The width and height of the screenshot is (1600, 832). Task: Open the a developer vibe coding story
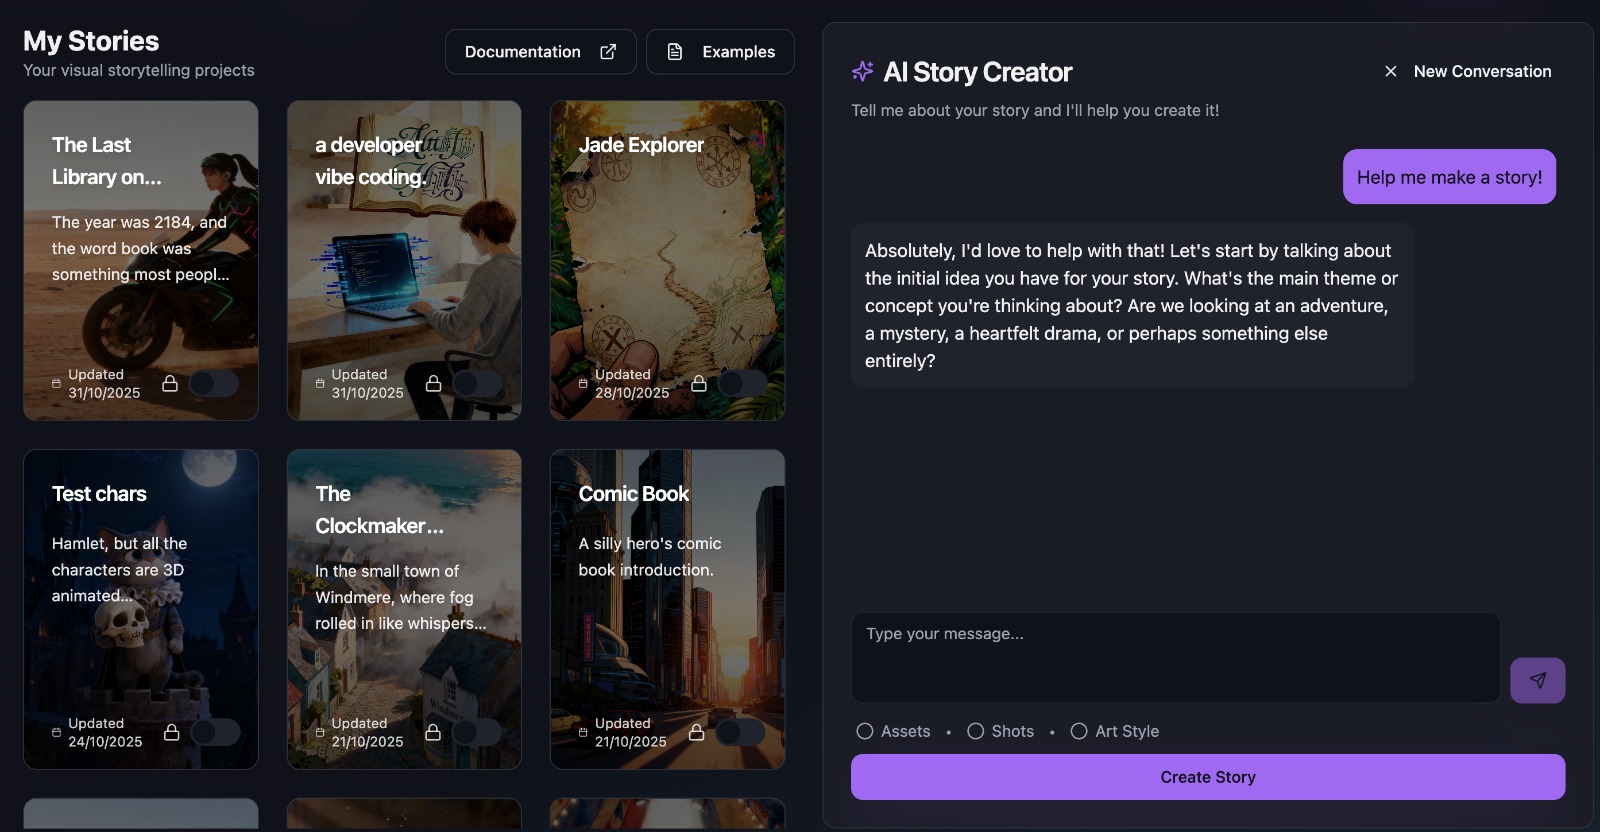[404, 260]
